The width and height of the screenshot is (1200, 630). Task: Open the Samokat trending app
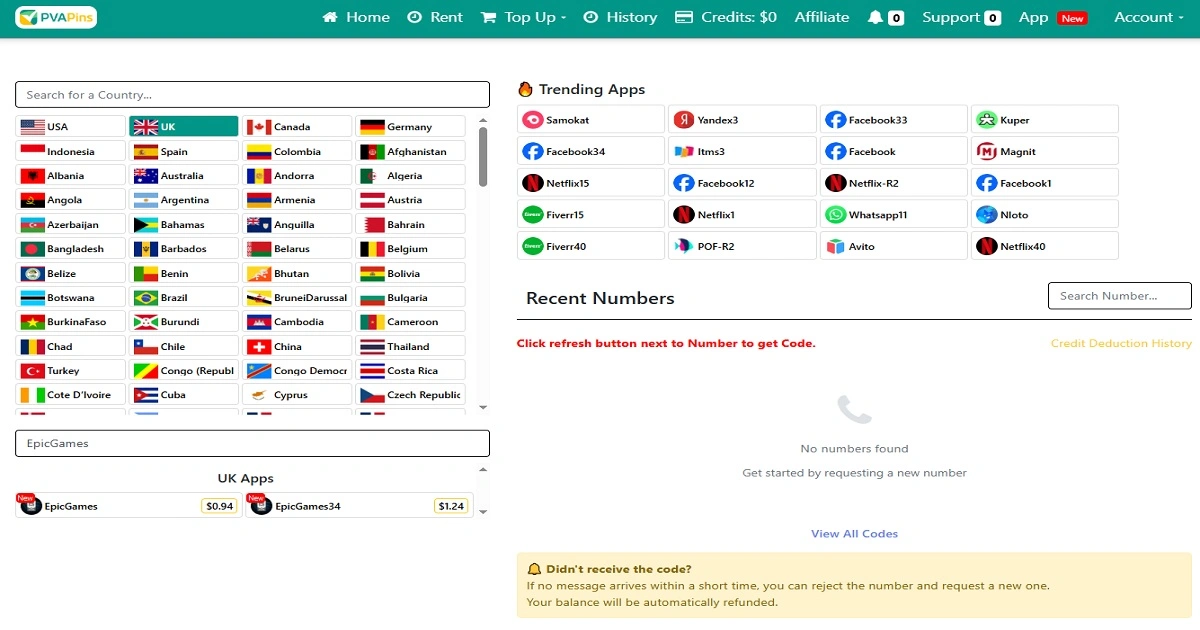[x=591, y=119]
